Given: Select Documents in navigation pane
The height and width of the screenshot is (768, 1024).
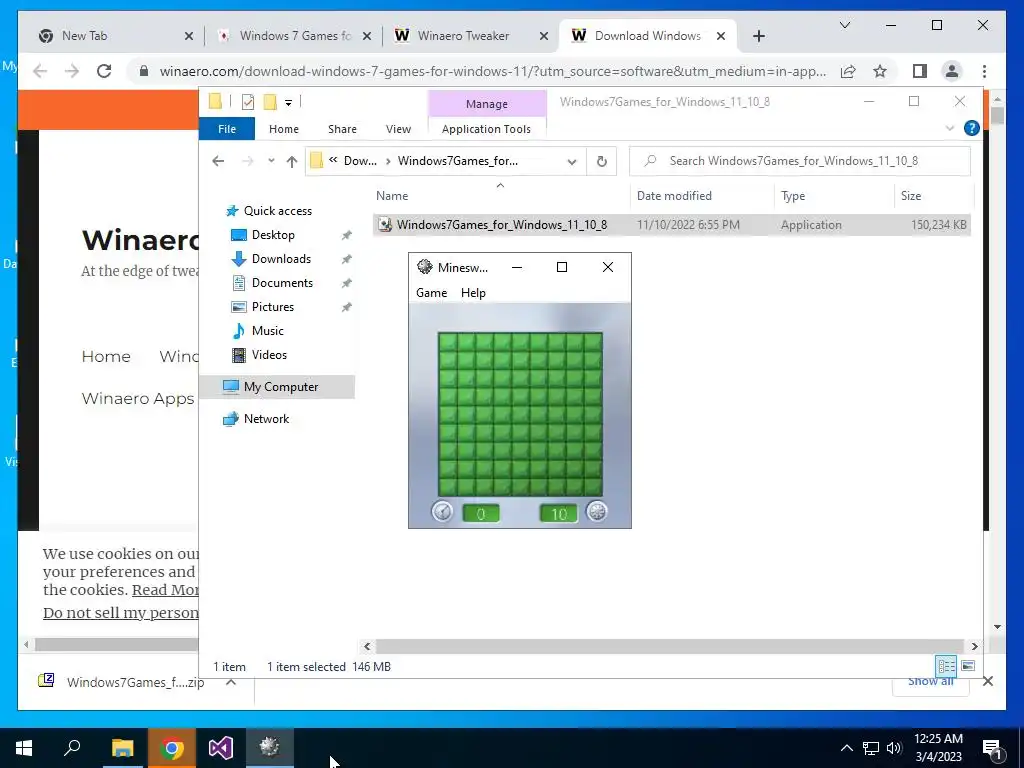Looking at the screenshot, I should pos(282,283).
